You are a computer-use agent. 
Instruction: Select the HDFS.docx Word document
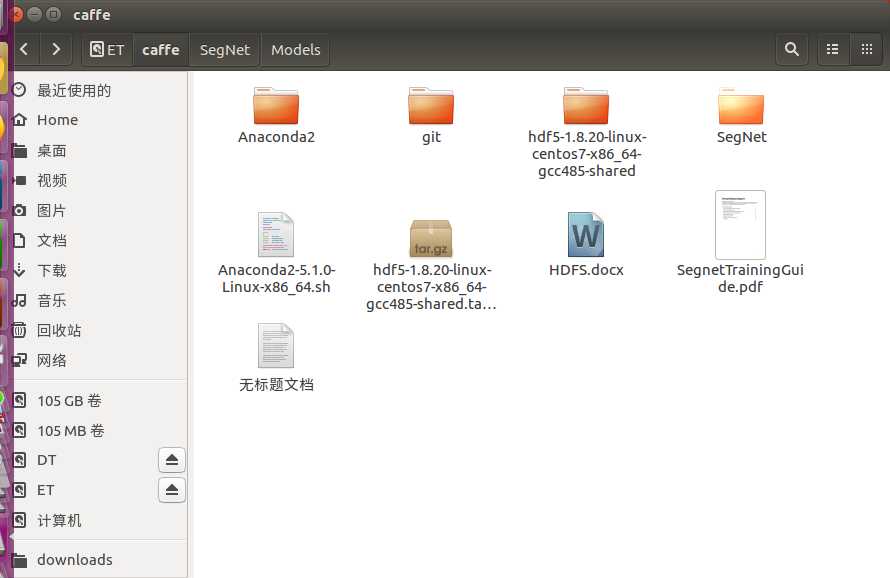586,234
